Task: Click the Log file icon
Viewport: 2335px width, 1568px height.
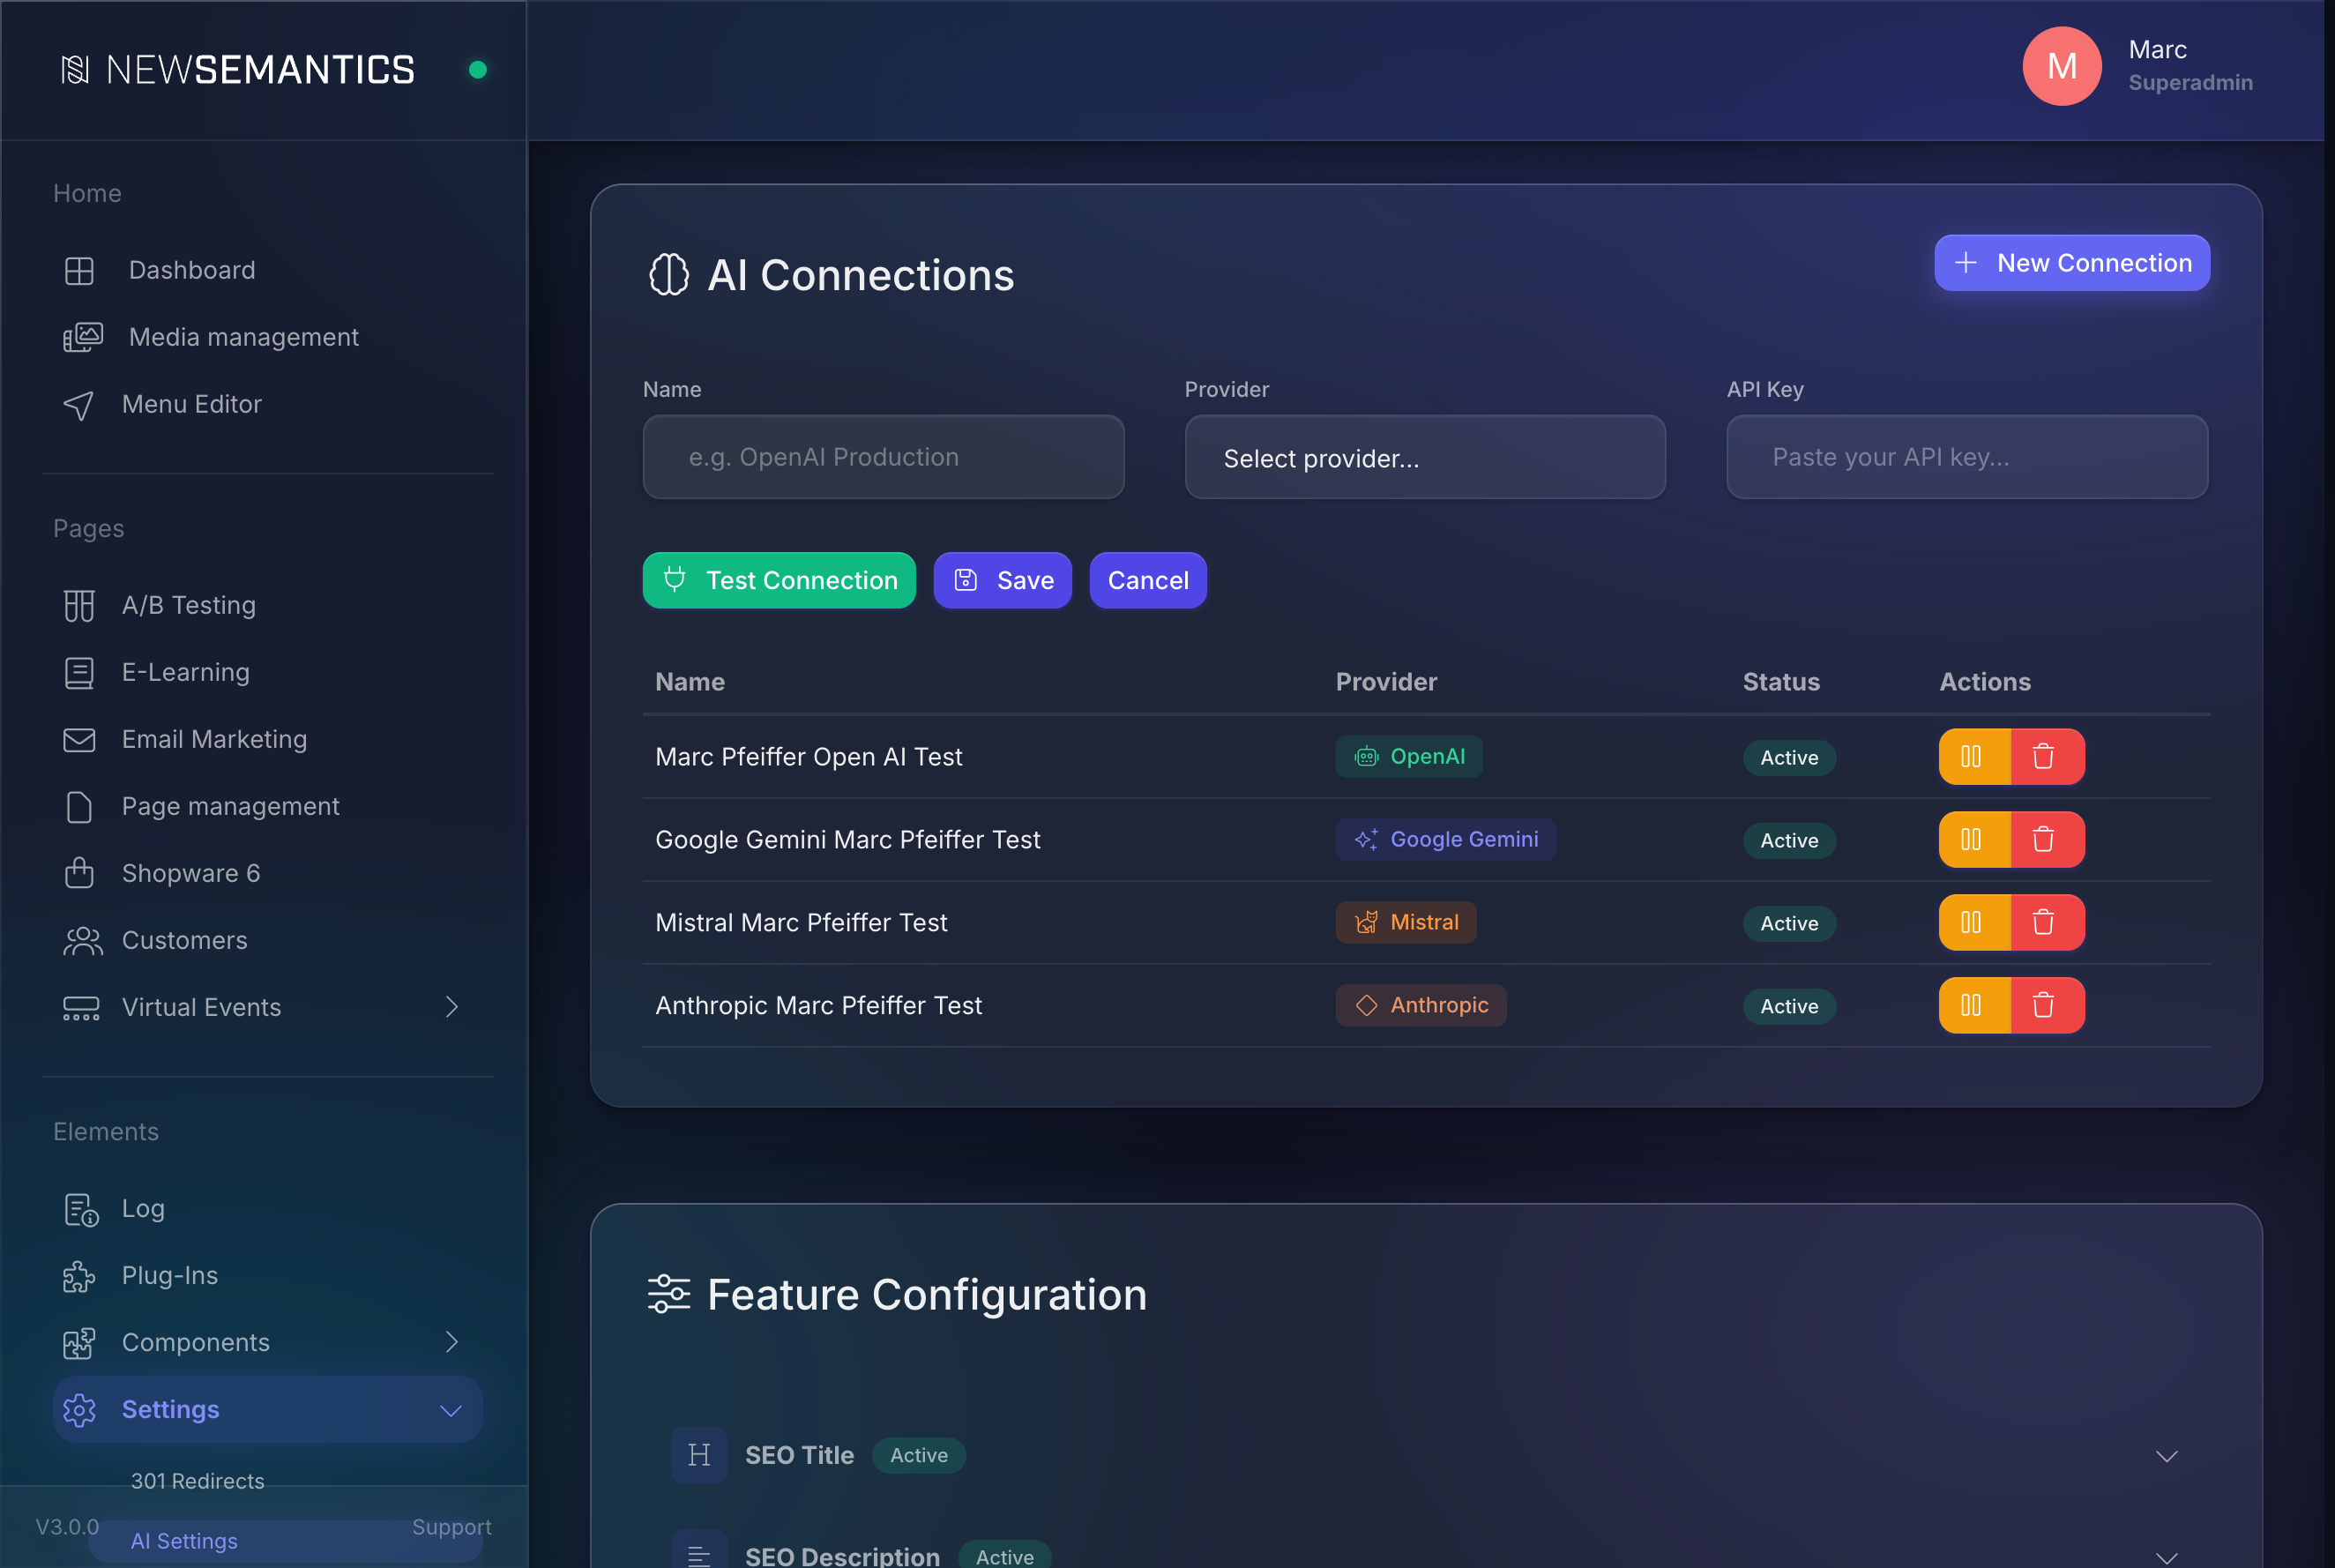Action: (x=81, y=1210)
